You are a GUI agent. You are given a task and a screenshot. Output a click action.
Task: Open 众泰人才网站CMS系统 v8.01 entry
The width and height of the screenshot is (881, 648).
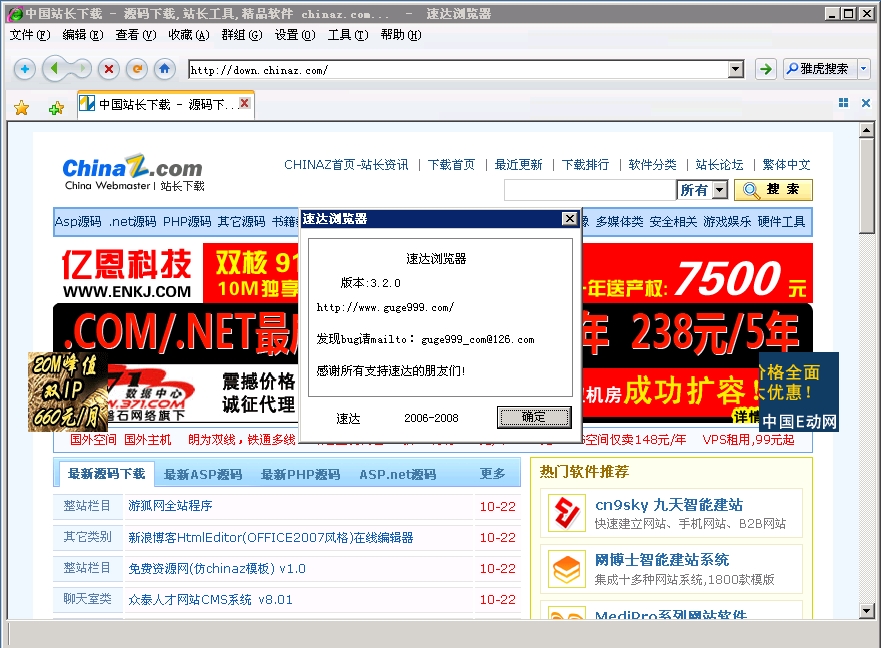click(x=210, y=600)
